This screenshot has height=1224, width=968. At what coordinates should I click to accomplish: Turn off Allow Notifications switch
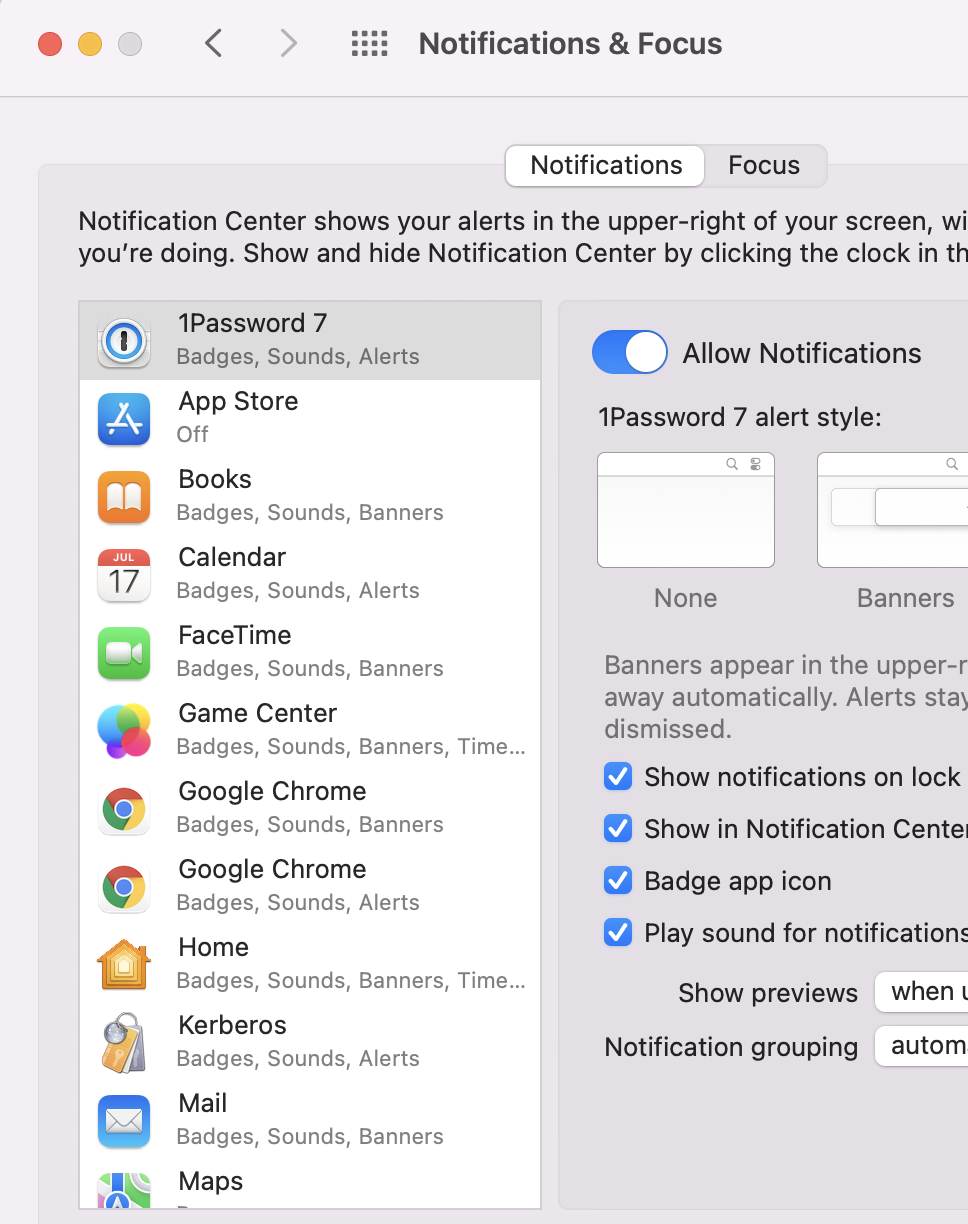[630, 353]
